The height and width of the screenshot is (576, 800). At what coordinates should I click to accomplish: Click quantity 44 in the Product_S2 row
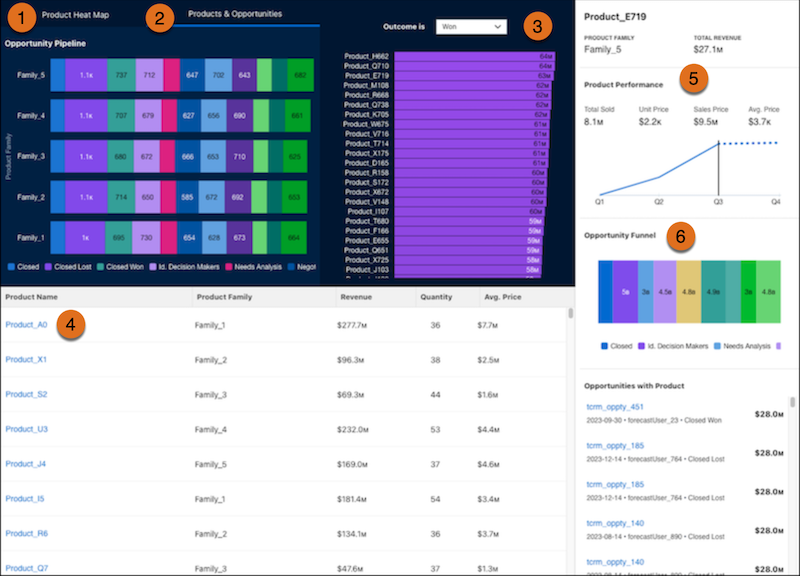click(435, 395)
